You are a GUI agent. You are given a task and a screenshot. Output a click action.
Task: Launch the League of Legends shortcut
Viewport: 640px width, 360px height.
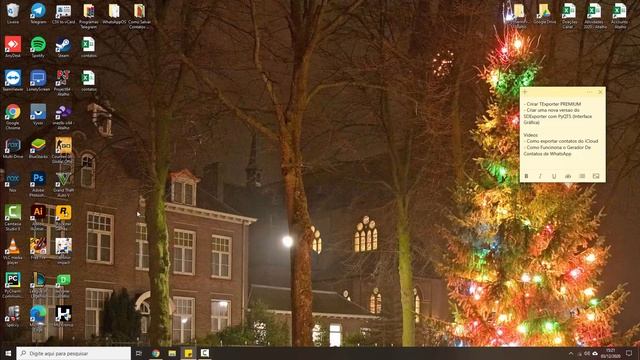[x=38, y=285]
